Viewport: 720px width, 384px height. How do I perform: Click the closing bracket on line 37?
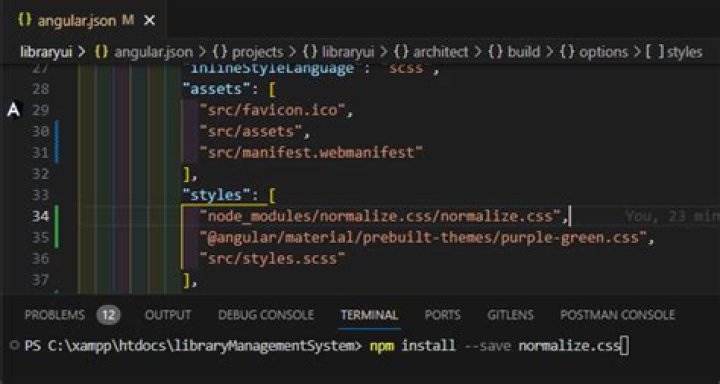(186, 280)
